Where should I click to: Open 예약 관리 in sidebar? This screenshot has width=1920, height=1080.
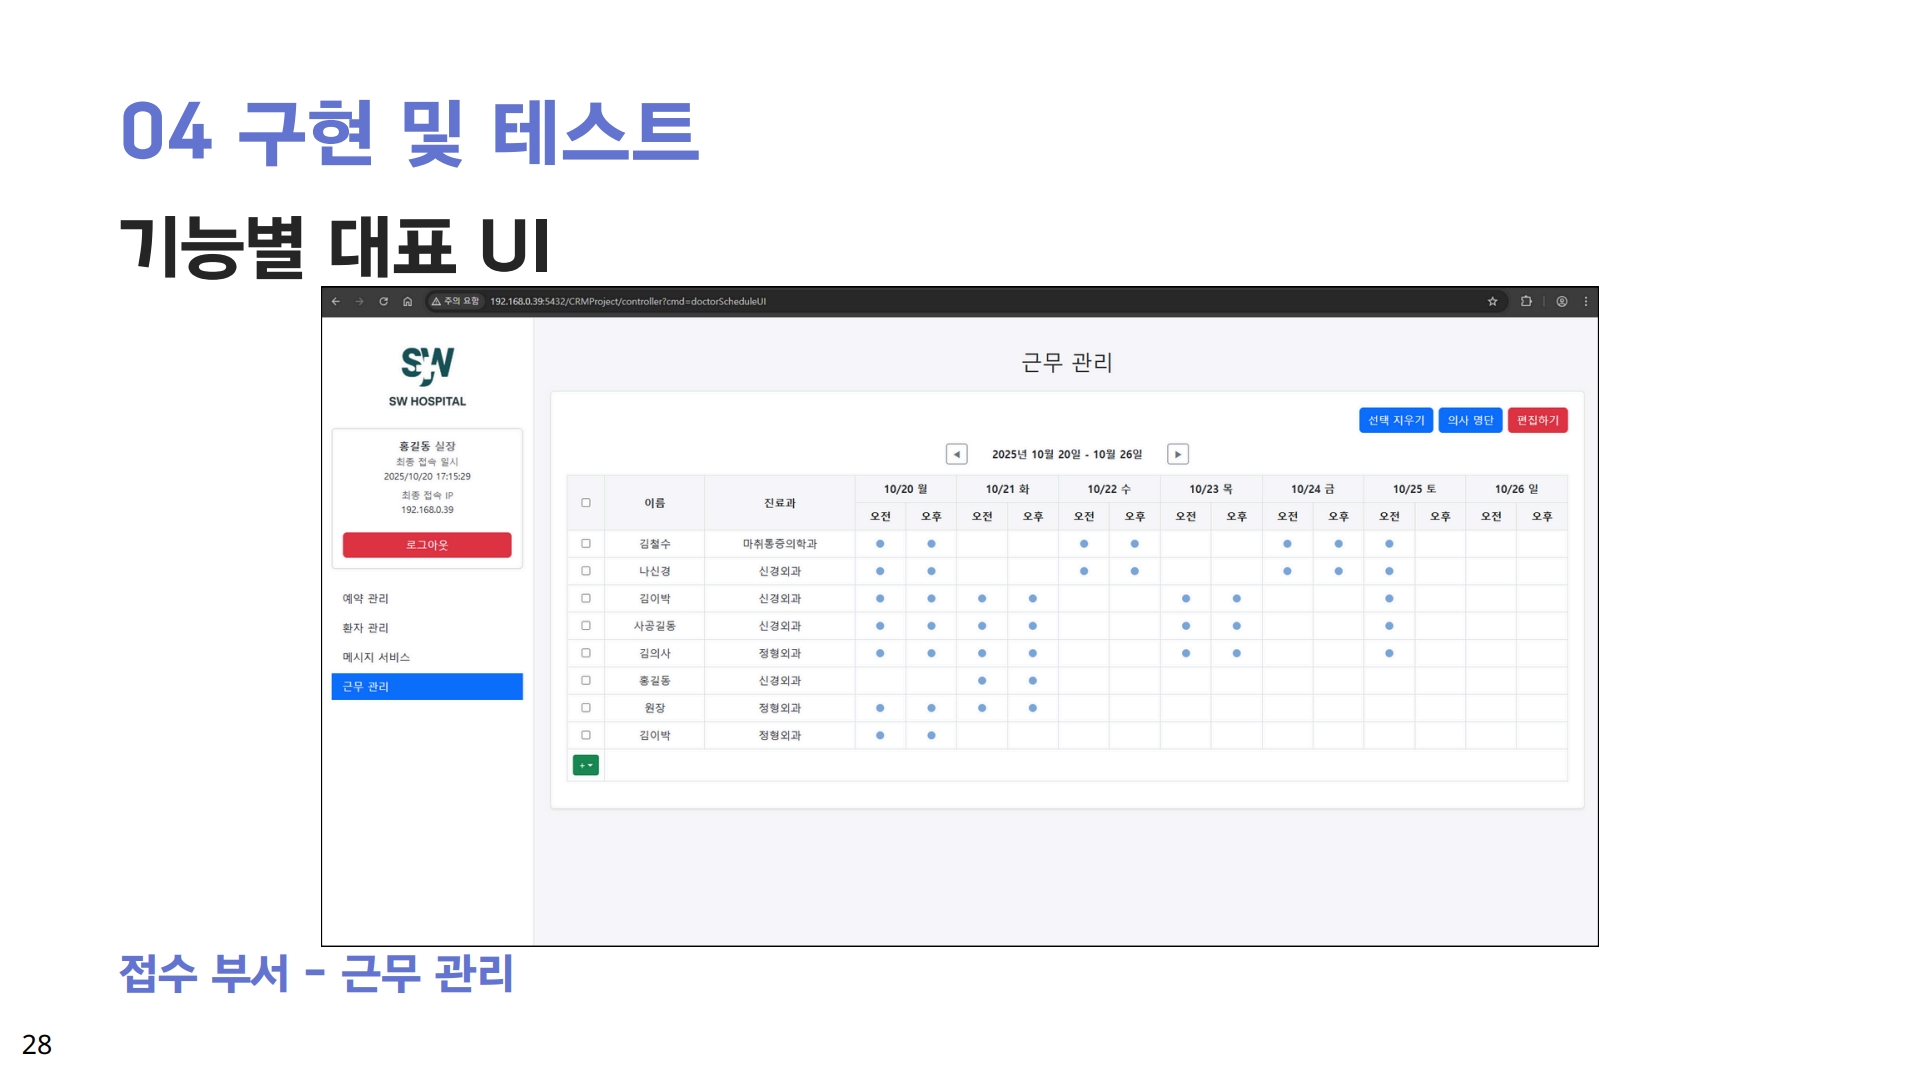[x=366, y=599]
